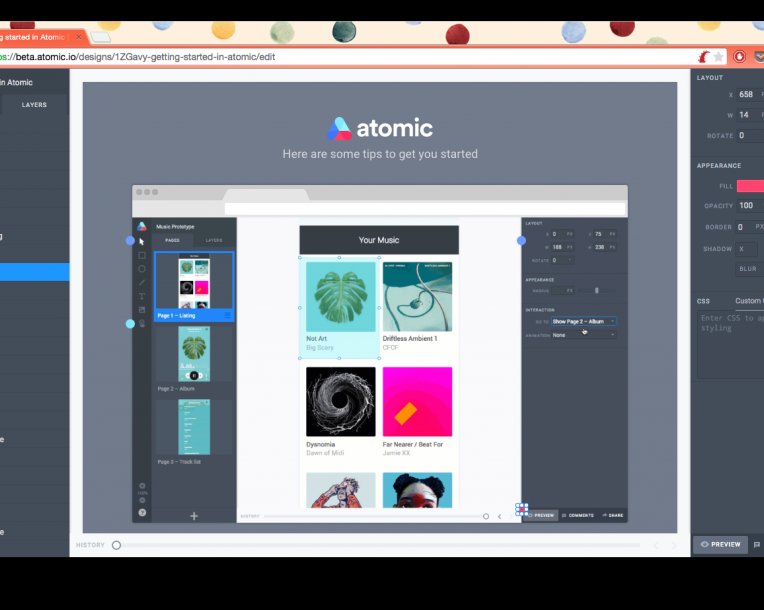Switch to the CSS tab
Screen dimensions: 764x610
(703, 301)
